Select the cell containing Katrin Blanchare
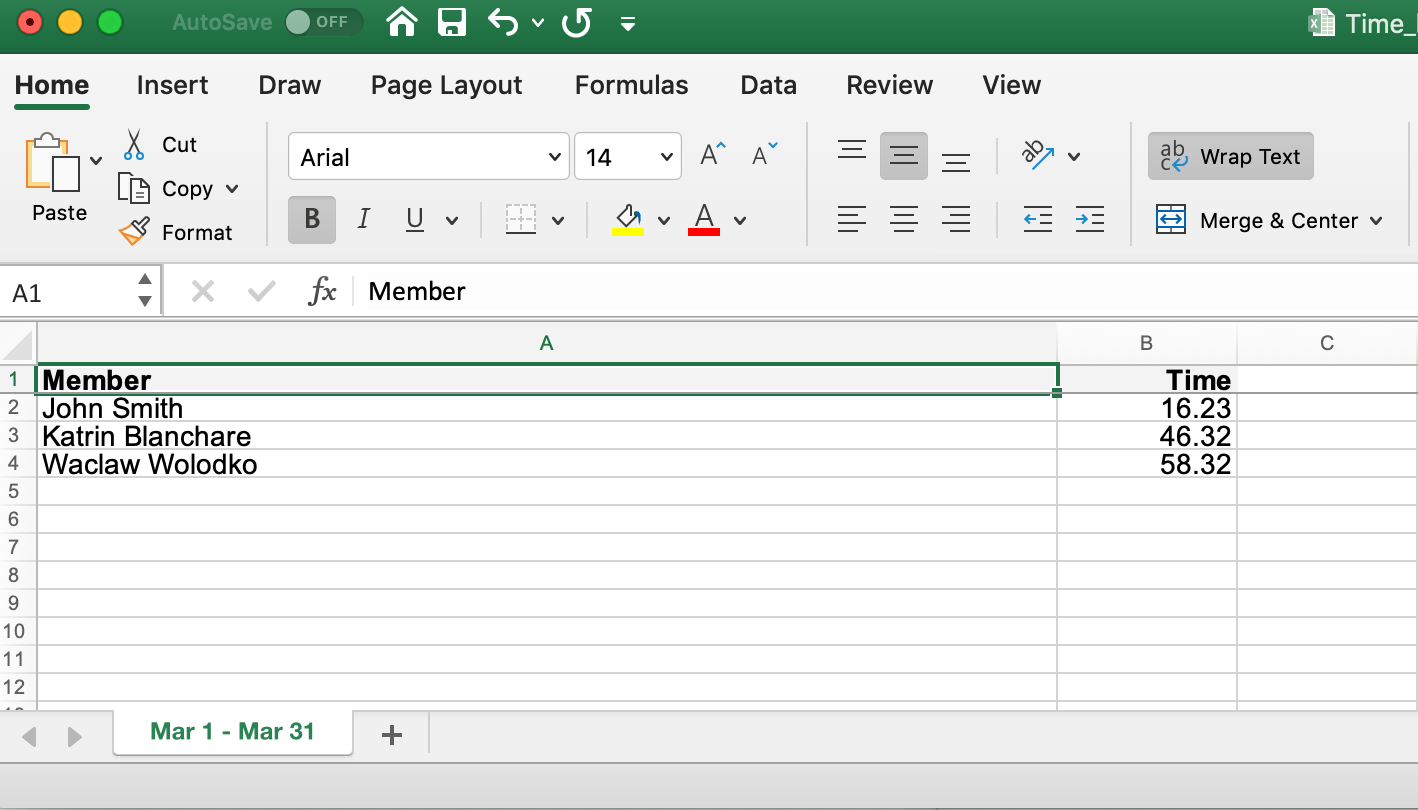The height and width of the screenshot is (810, 1418). coord(546,436)
